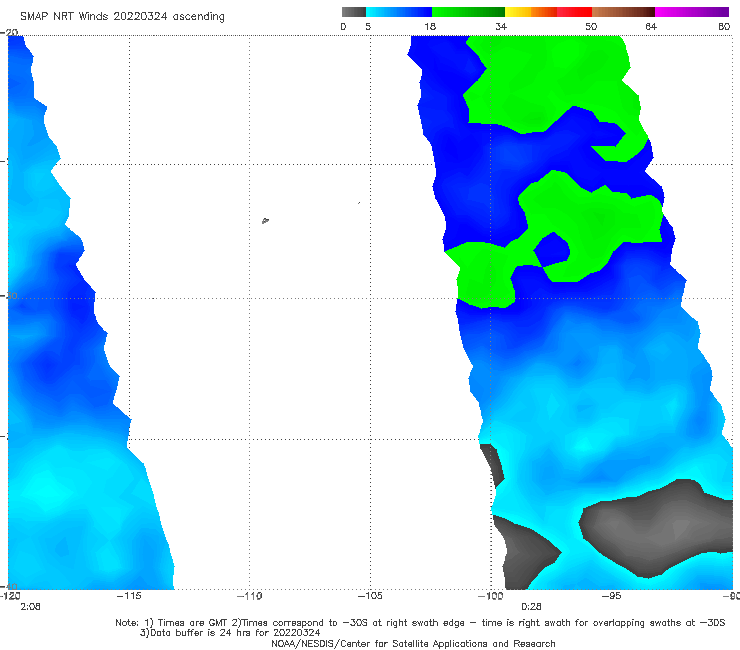The width and height of the screenshot is (740, 650).
Task: Click the title 'SMAP NRT Winds 20220324 ascending'
Action: click(x=122, y=17)
